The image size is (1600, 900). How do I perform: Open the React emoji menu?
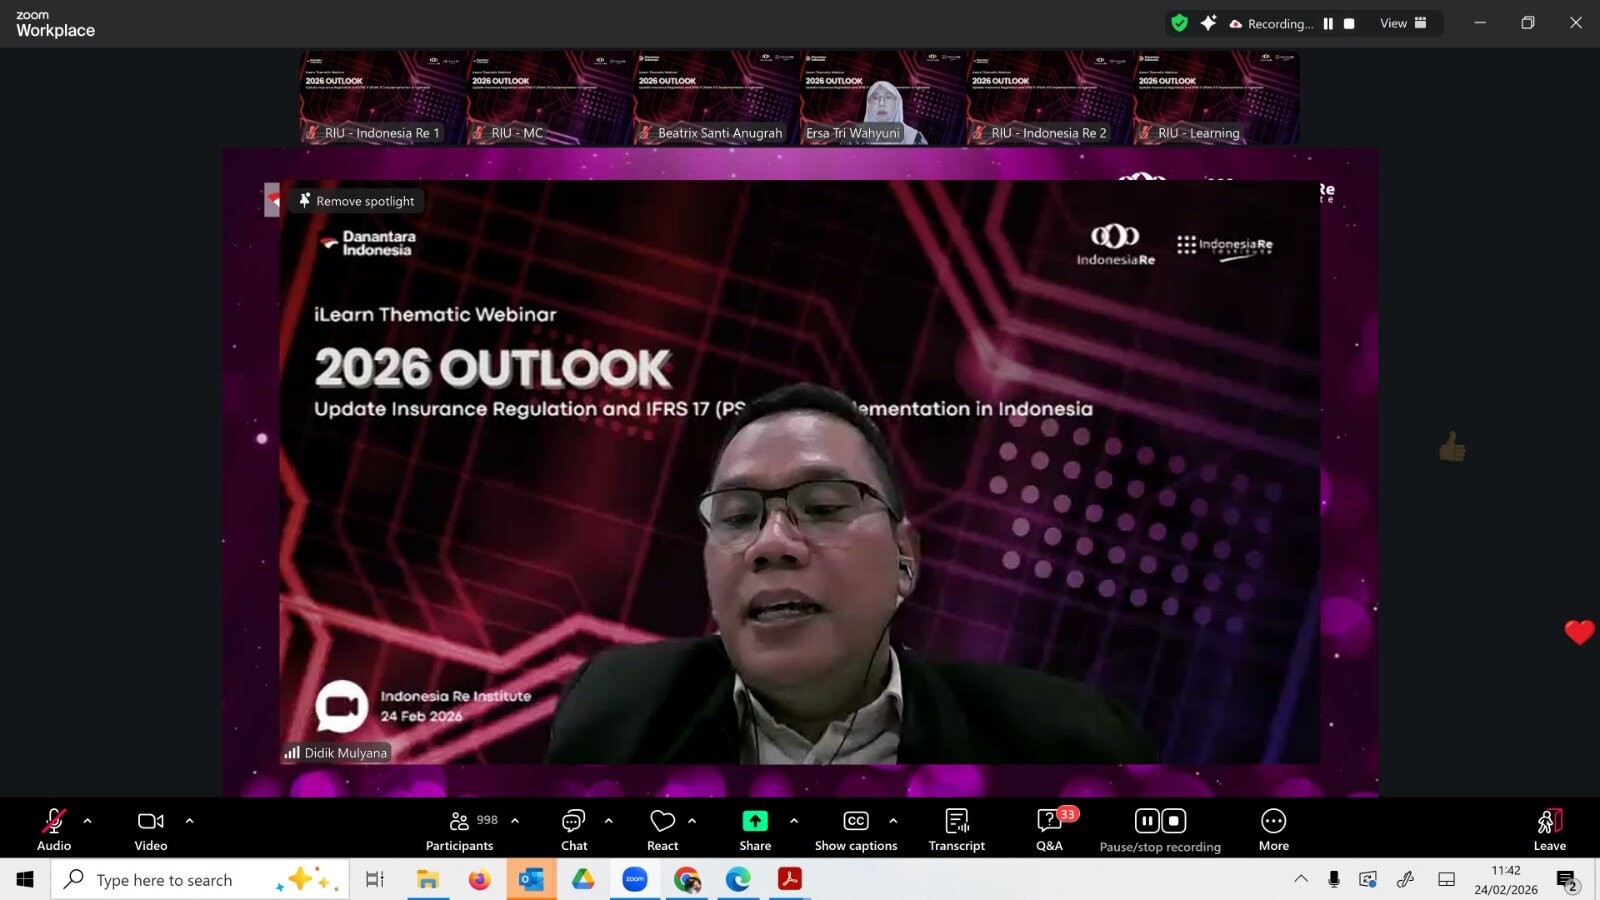tap(662, 829)
